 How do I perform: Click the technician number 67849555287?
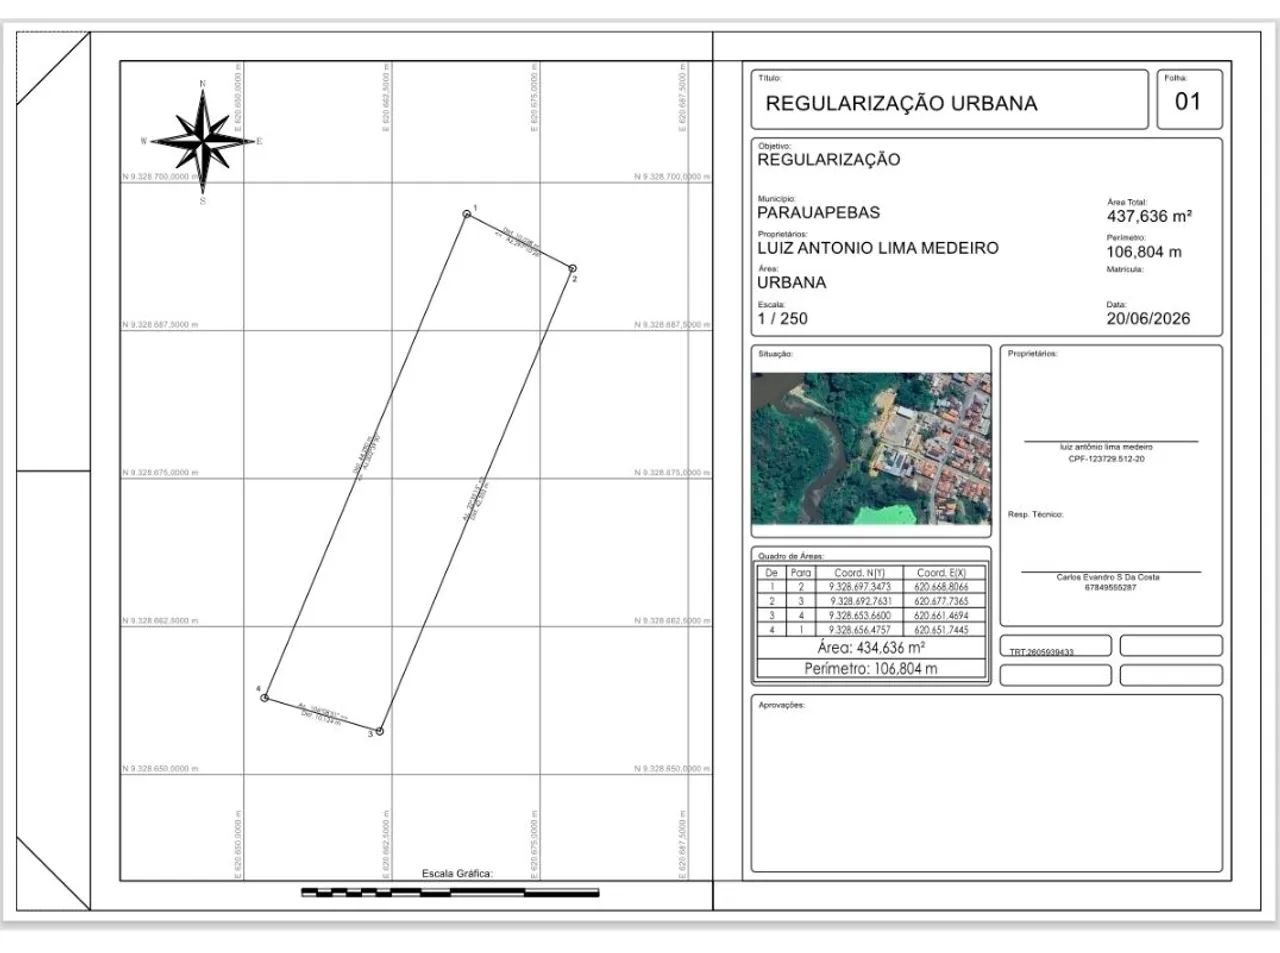point(1109,587)
